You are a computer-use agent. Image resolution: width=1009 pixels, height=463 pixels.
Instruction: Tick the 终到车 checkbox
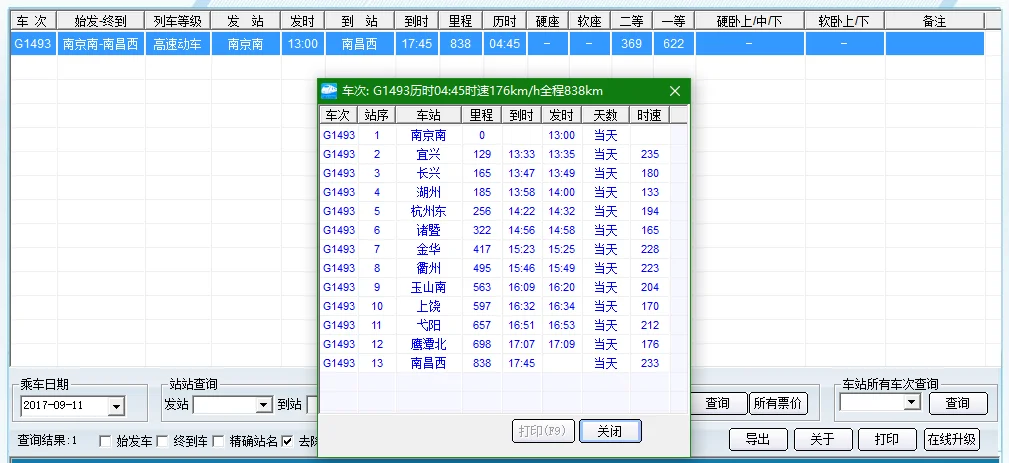tap(162, 441)
